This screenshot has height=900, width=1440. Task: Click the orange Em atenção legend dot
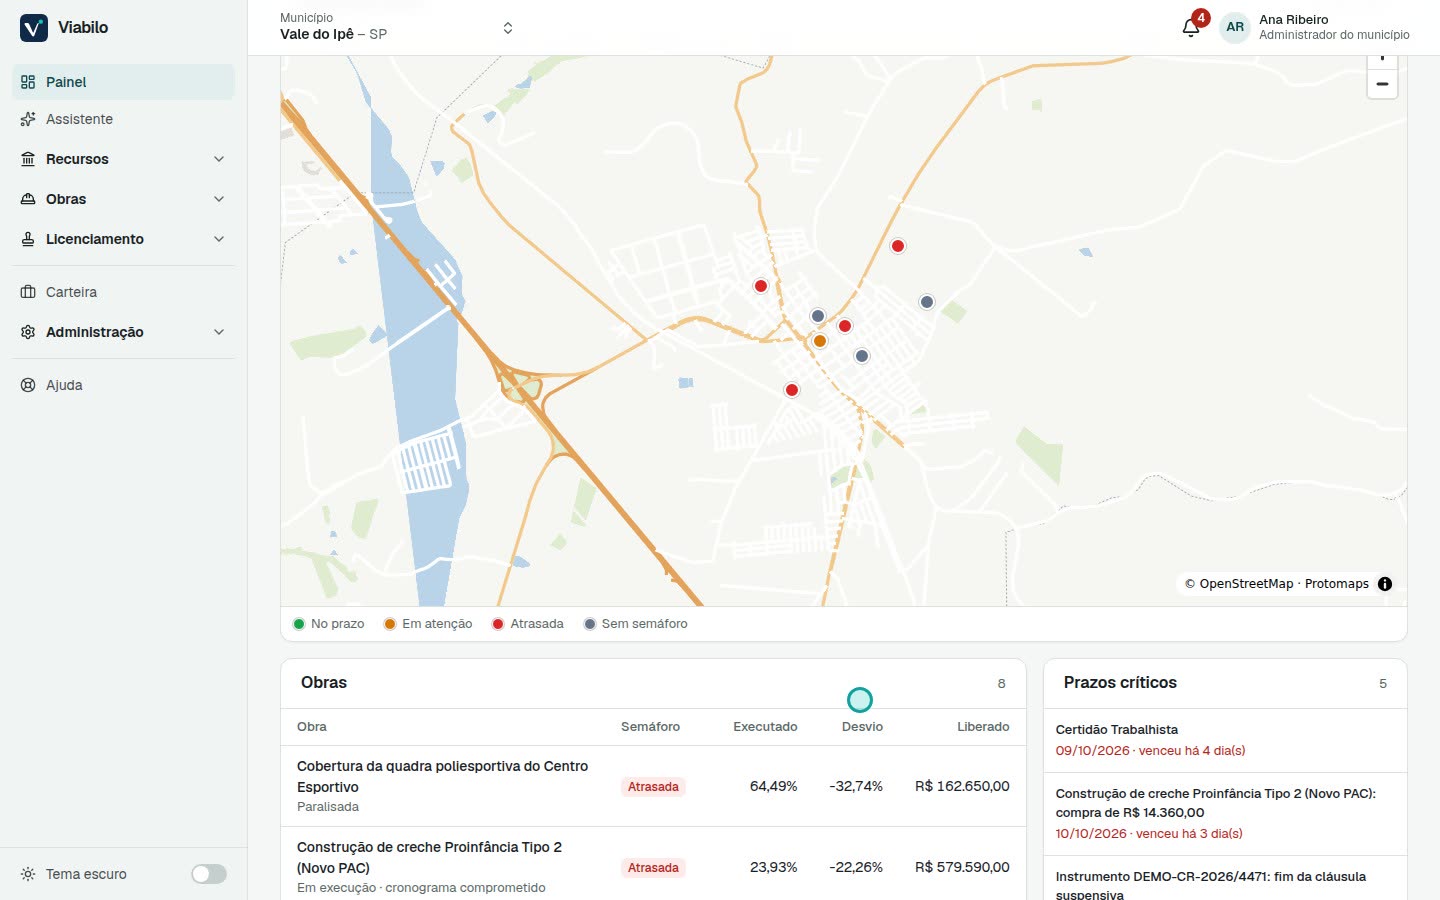[x=390, y=624]
